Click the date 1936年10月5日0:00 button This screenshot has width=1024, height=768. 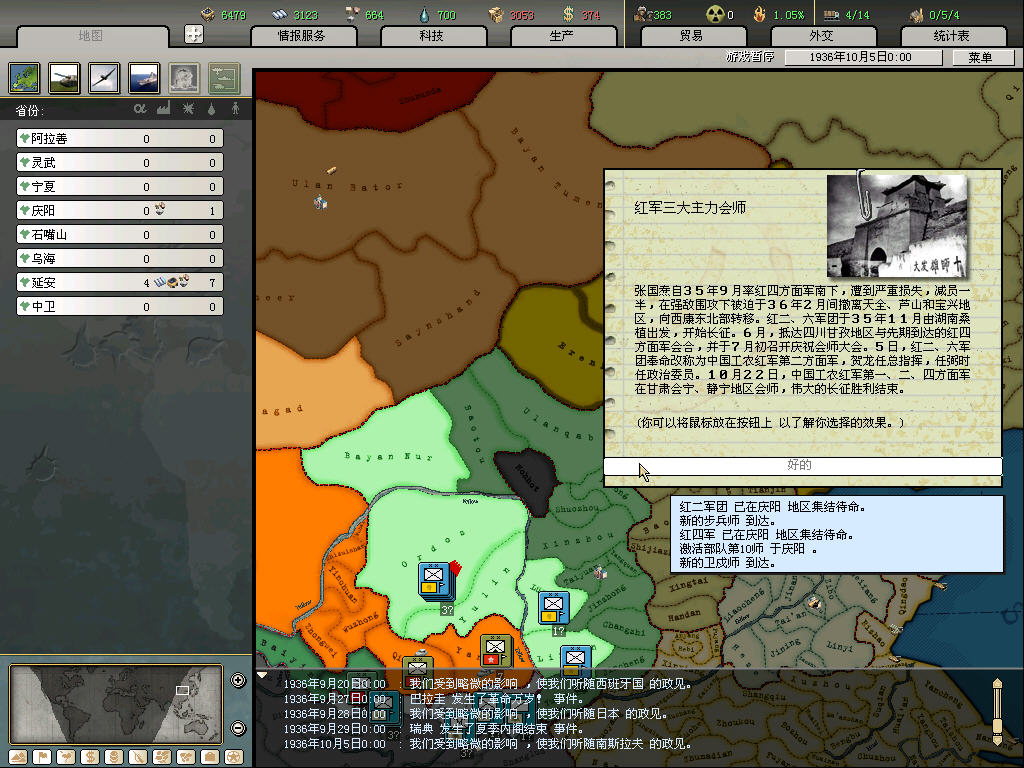863,57
